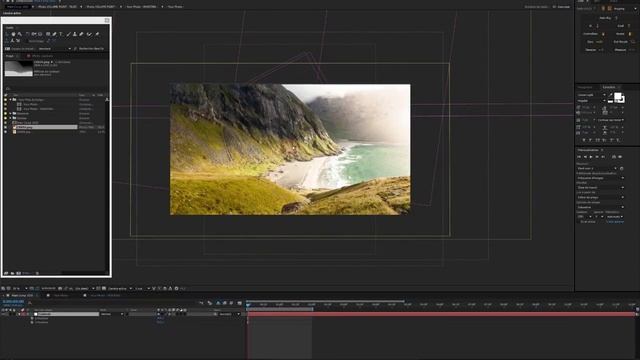This screenshot has height=360, width=640.
Task: Create new composition from Project panel footer
Action: point(18,273)
